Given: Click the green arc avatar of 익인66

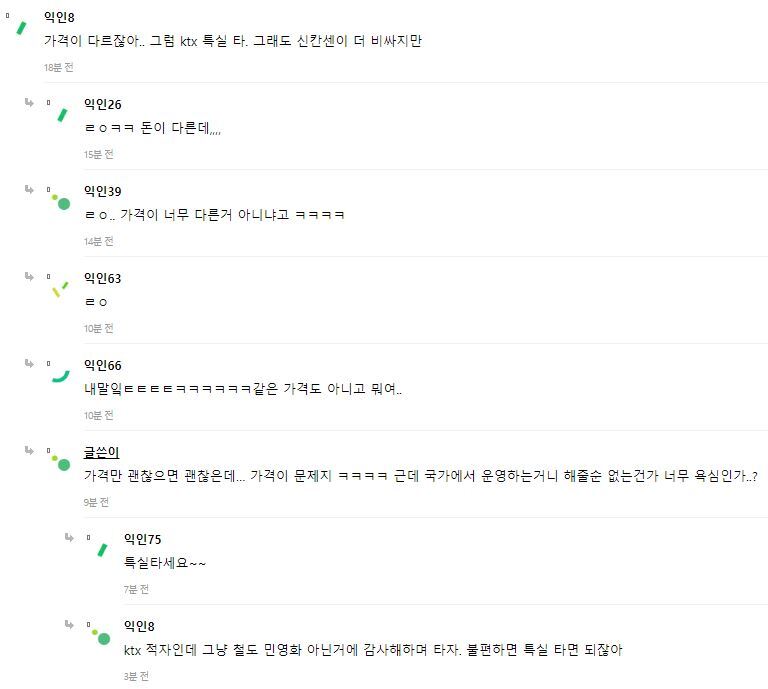Looking at the screenshot, I should point(61,374).
